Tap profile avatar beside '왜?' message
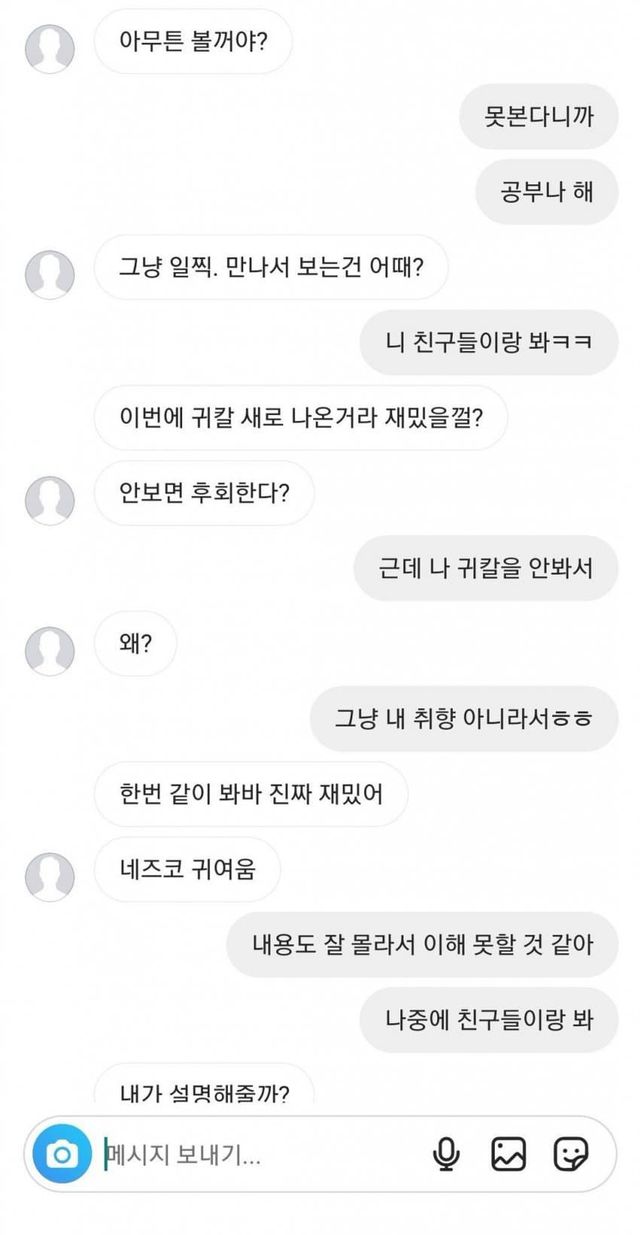Image resolution: width=640 pixels, height=1235 pixels. click(x=49, y=650)
